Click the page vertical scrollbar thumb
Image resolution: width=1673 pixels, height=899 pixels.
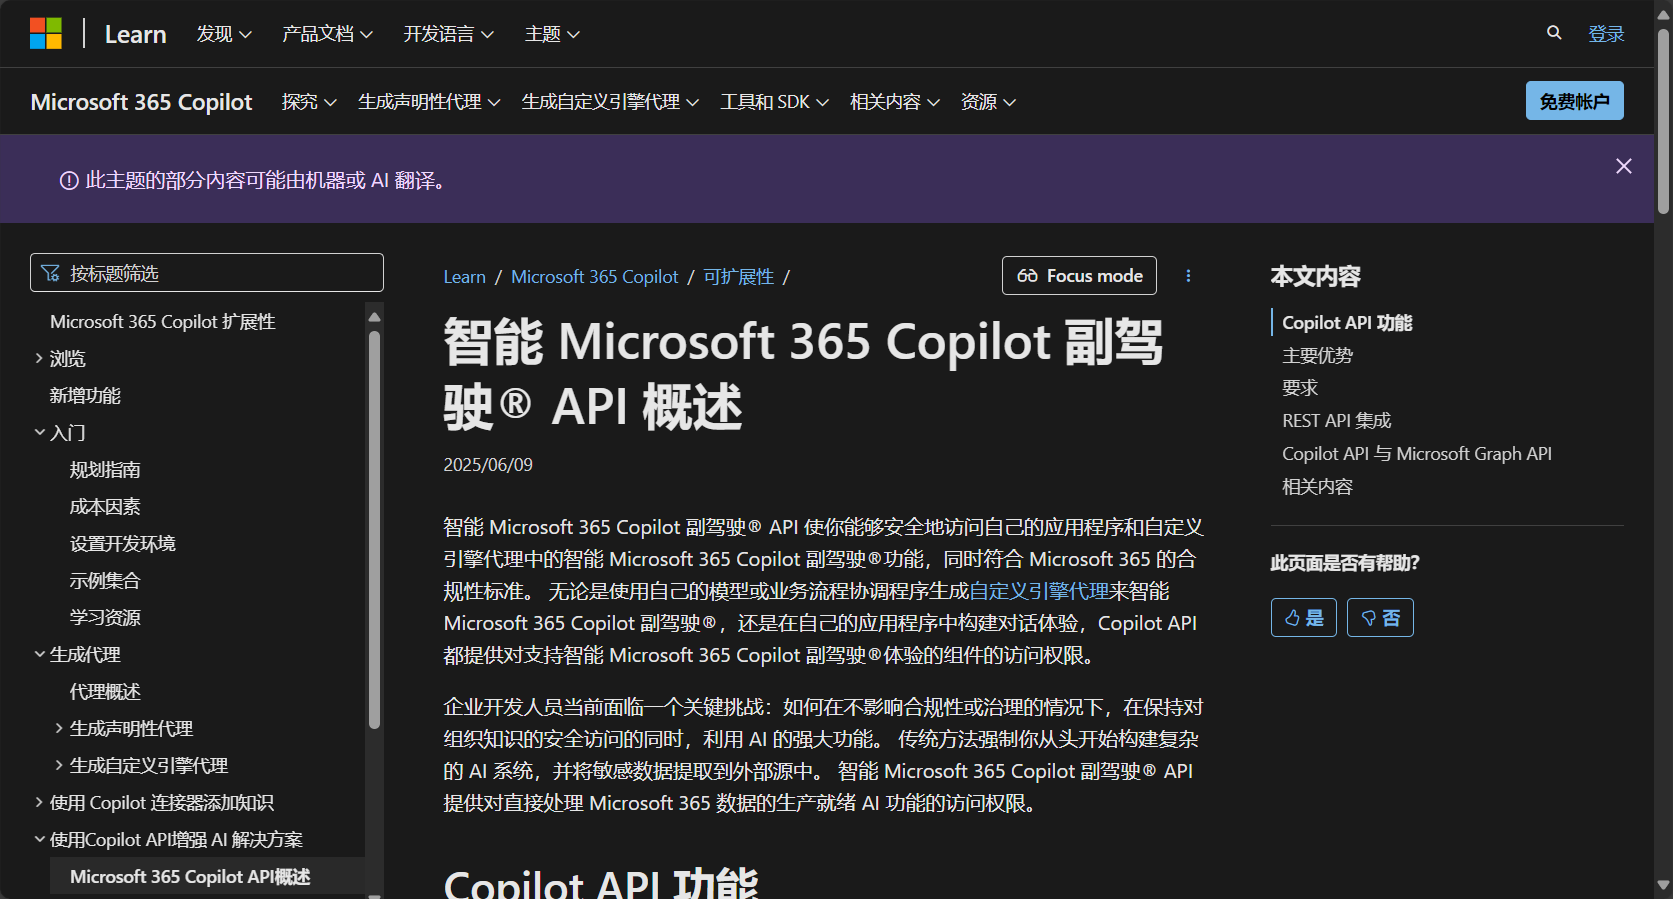1663,122
